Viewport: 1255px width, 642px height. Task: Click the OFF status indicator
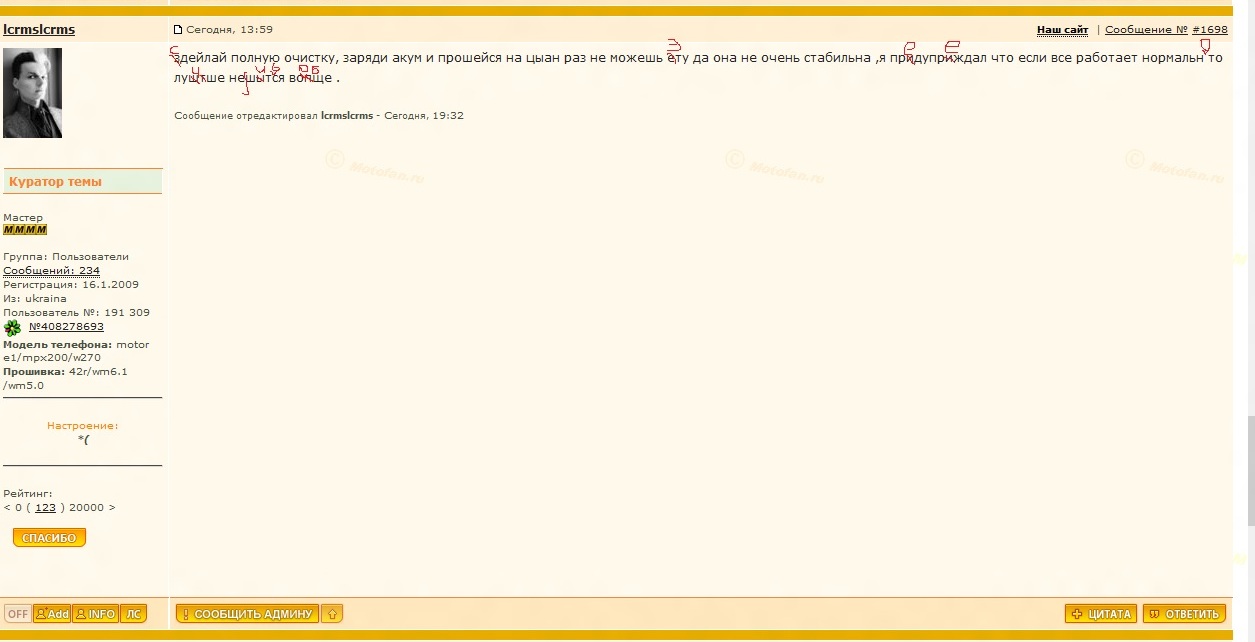[x=18, y=614]
